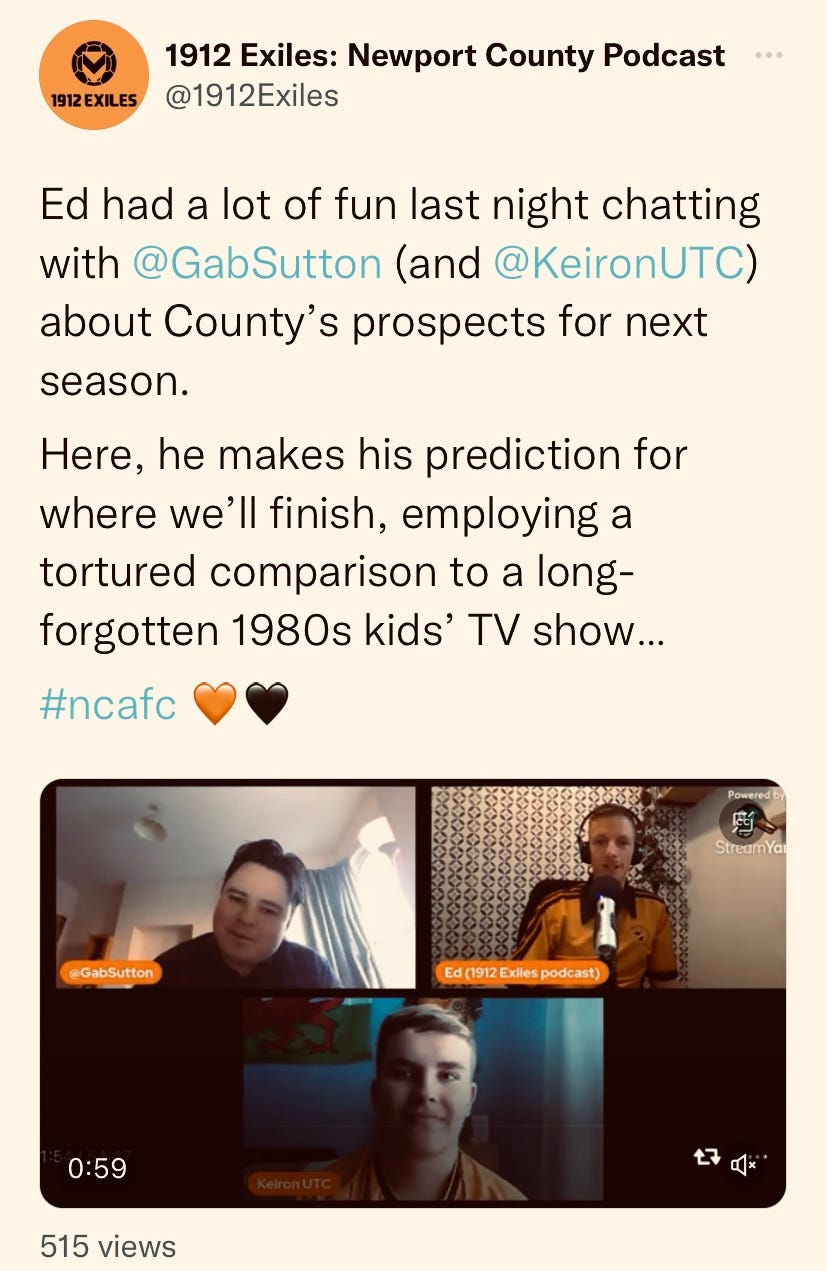827x1271 pixels.
Task: Open the #ncafc hashtag
Action: pyautogui.click(x=108, y=704)
